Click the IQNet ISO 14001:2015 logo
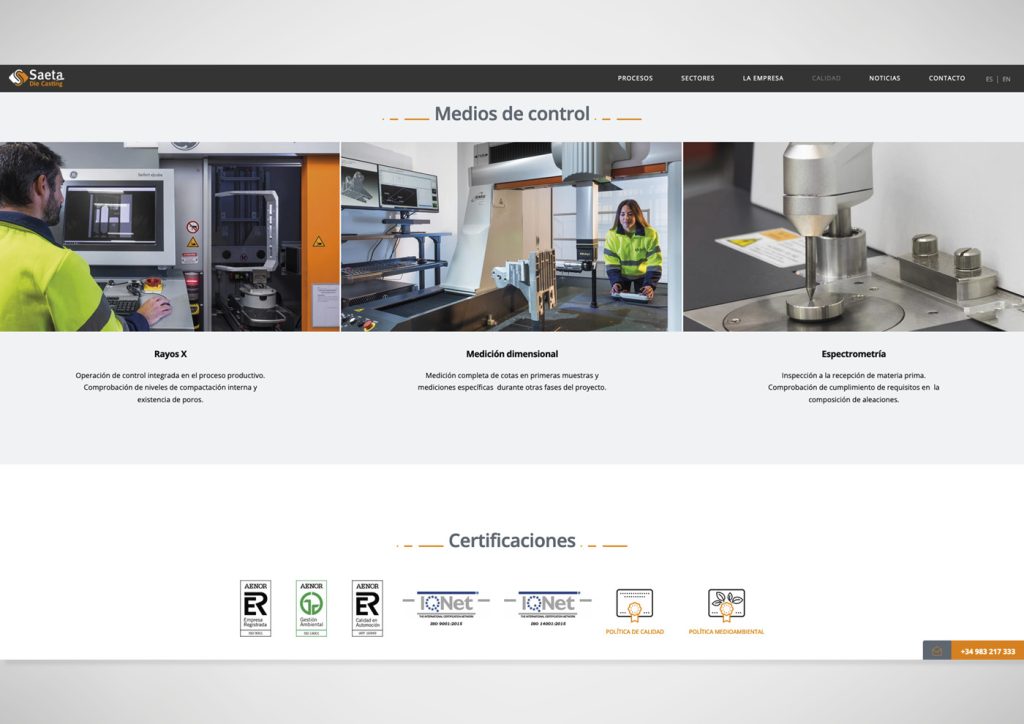This screenshot has height=724, width=1024. 548,608
